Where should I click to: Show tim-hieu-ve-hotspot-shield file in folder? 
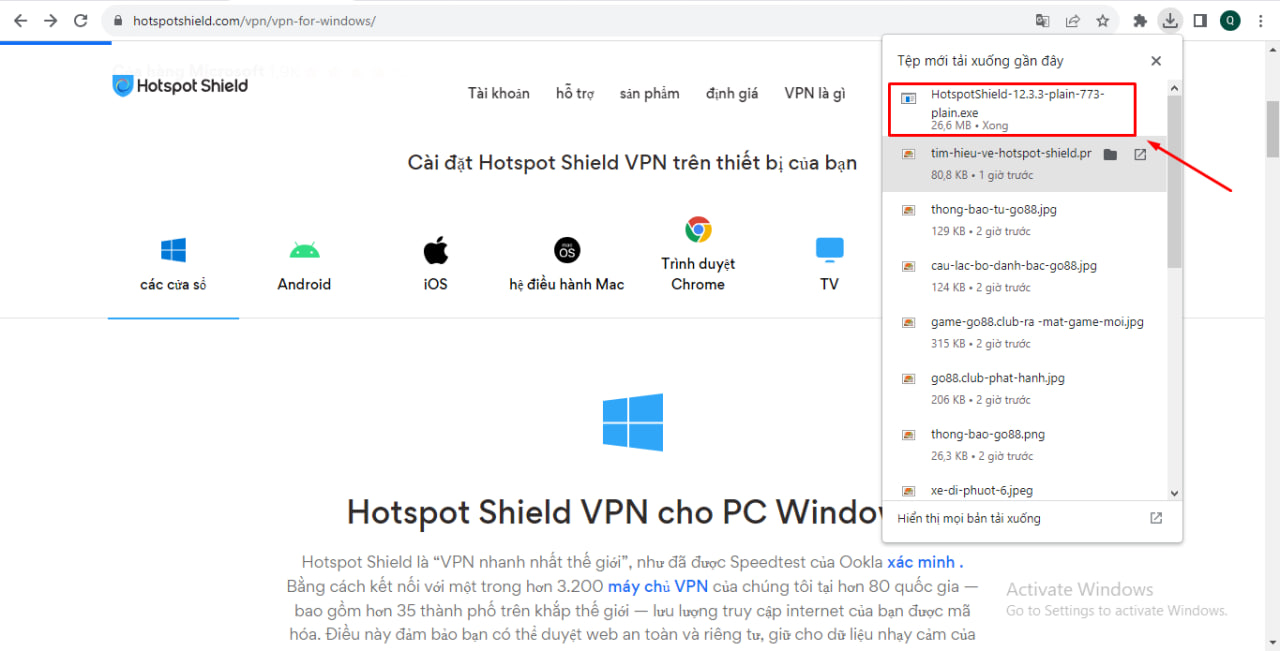[1110, 154]
